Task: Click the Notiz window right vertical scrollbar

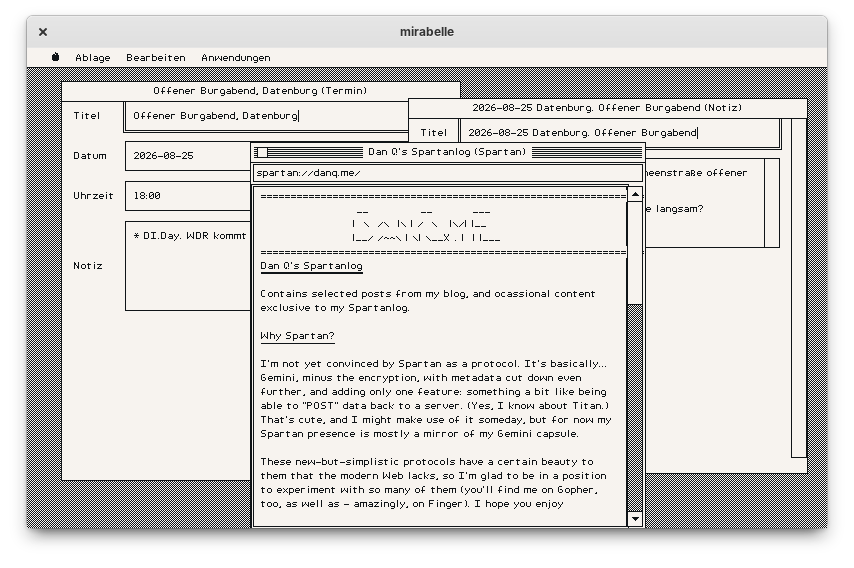Action: [x=798, y=288]
